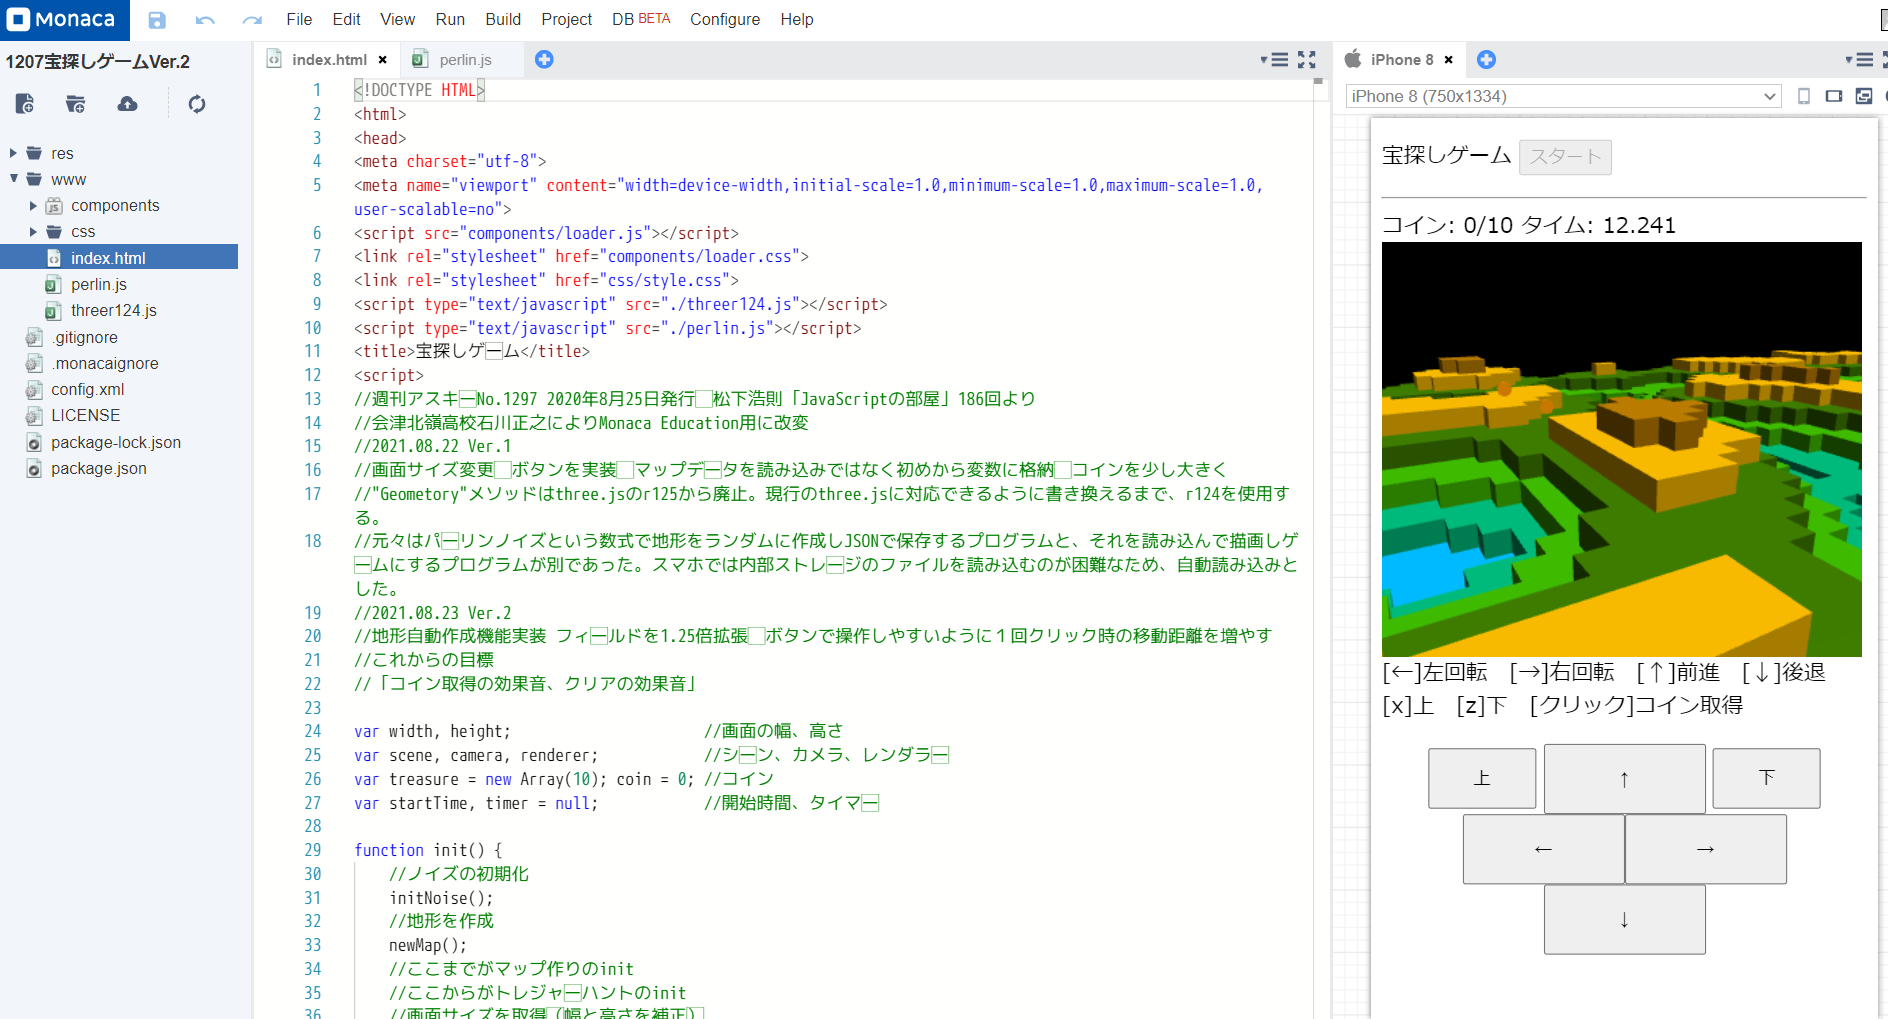The image size is (1888, 1019).
Task: Click the ↓ backward button in preview
Action: (1624, 919)
